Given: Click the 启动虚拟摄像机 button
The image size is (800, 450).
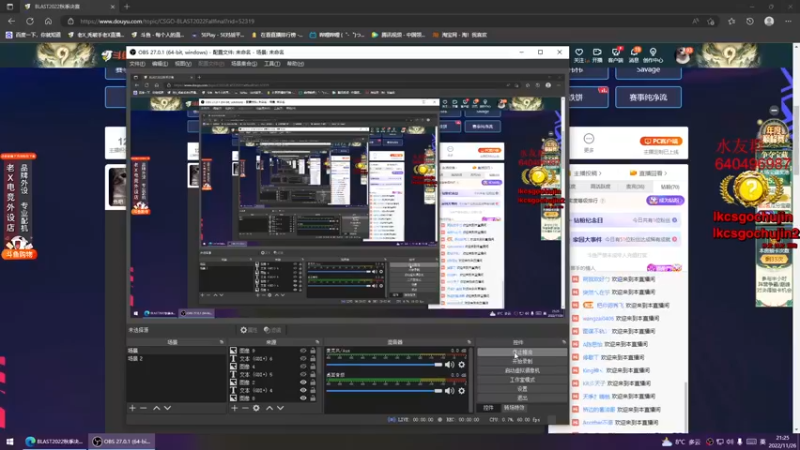Looking at the screenshot, I should (x=522, y=370).
